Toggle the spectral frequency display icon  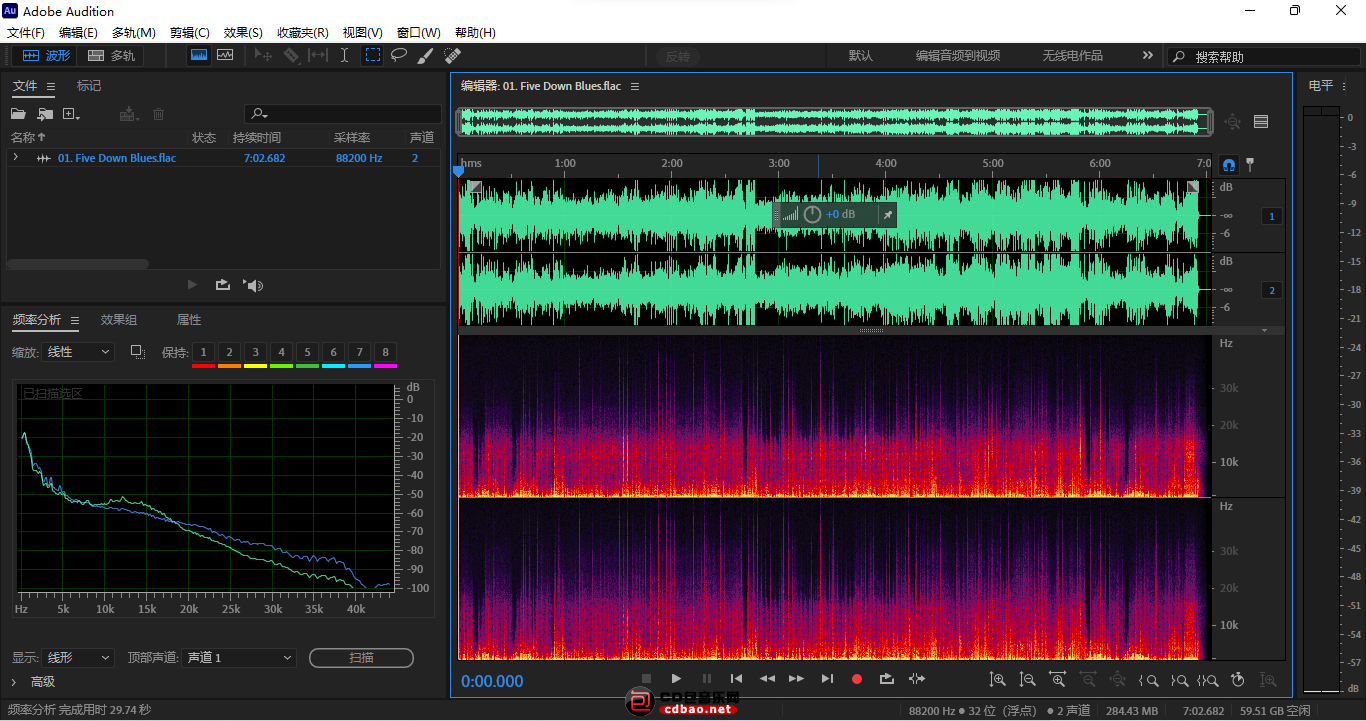(199, 55)
